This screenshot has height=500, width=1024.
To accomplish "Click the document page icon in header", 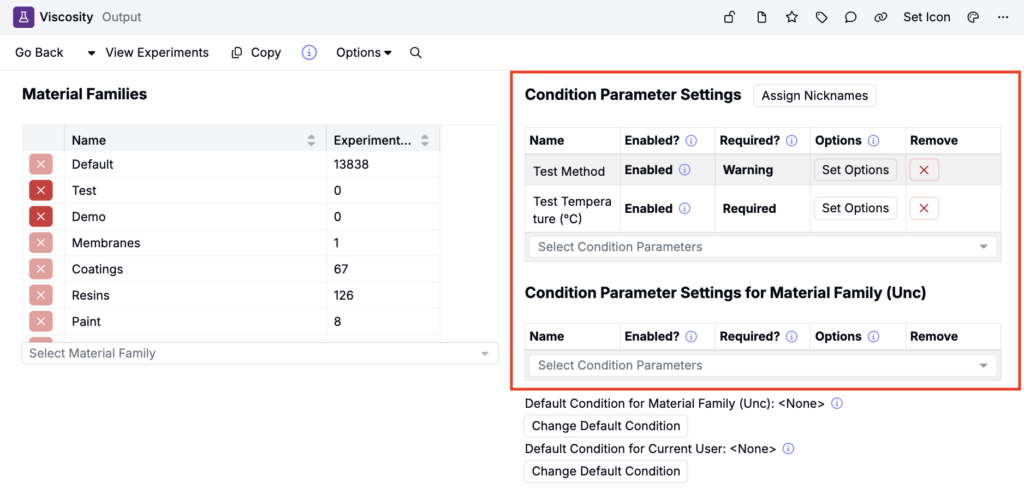I will (761, 18).
